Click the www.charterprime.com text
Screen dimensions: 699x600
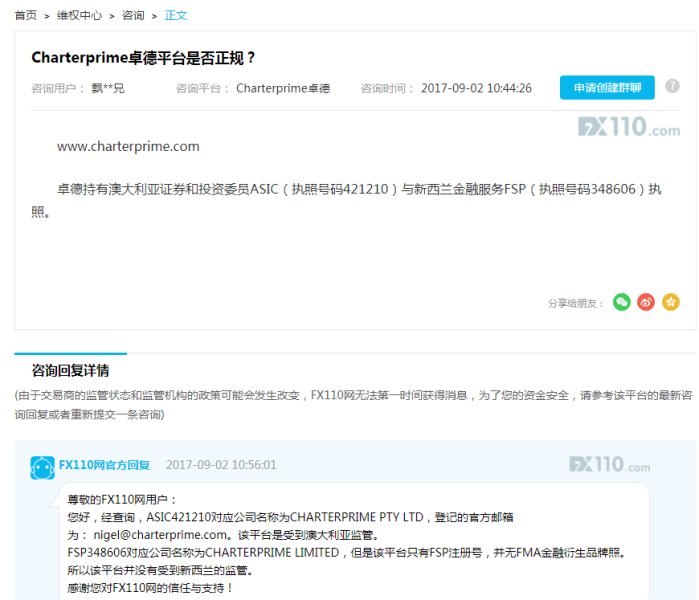(x=128, y=146)
